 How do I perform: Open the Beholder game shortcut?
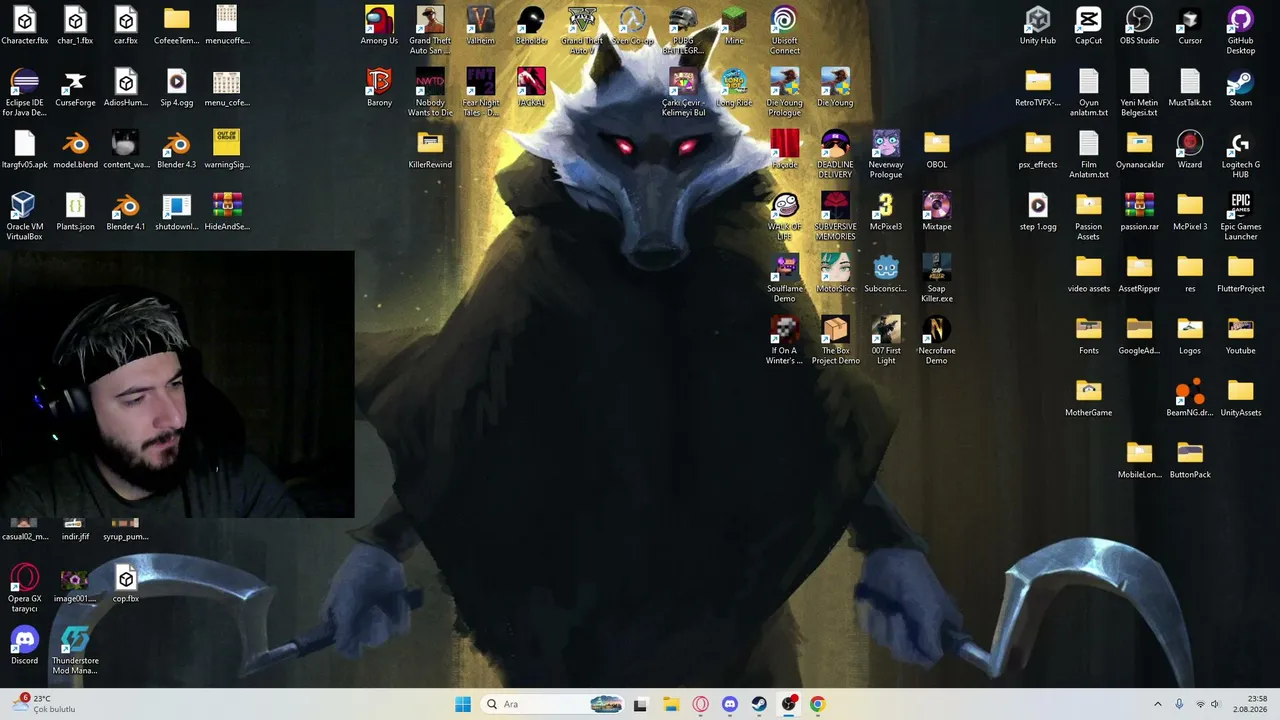point(531,26)
